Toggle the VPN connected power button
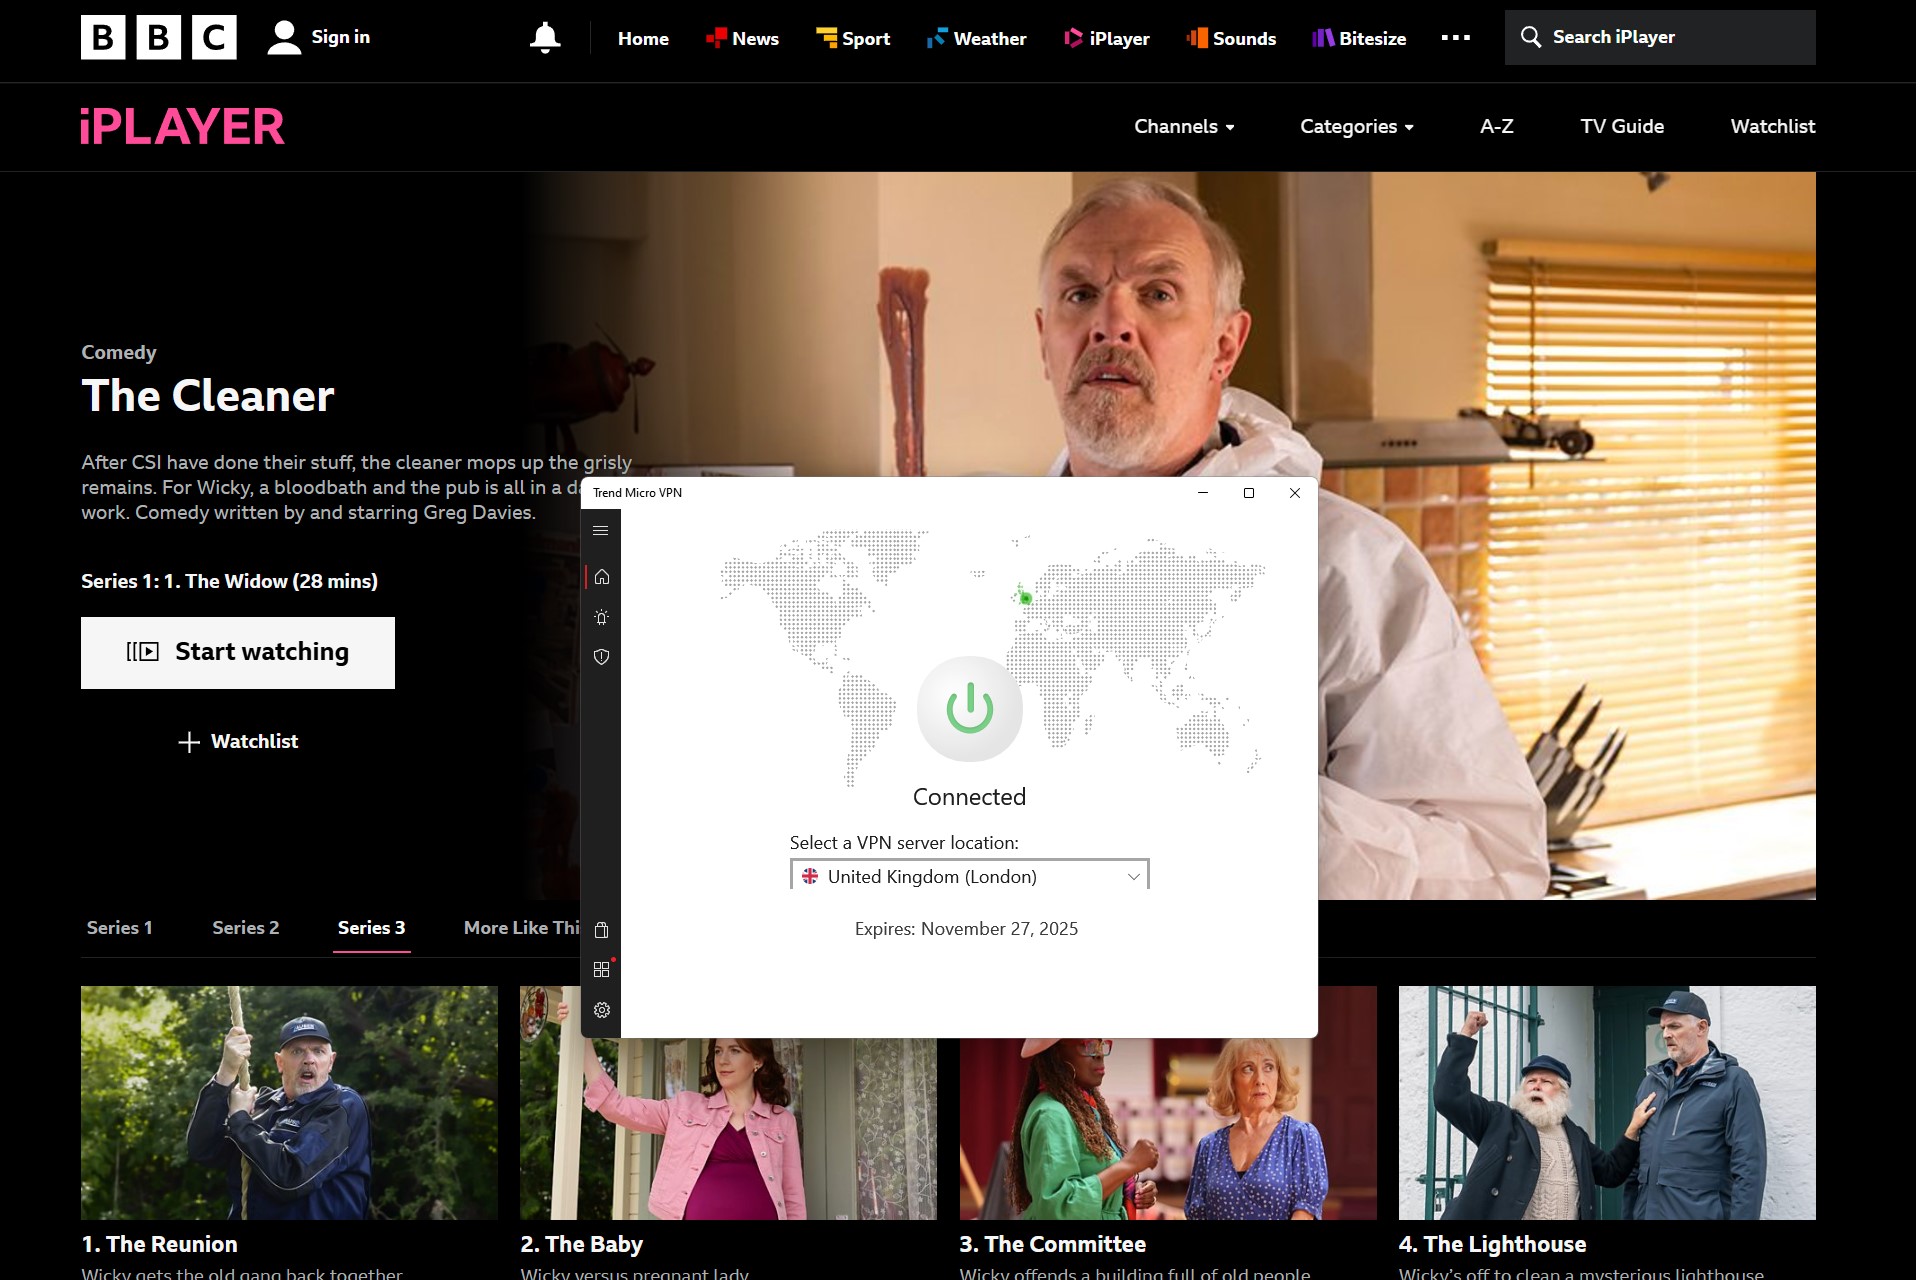Image resolution: width=1920 pixels, height=1280 pixels. pos(969,706)
